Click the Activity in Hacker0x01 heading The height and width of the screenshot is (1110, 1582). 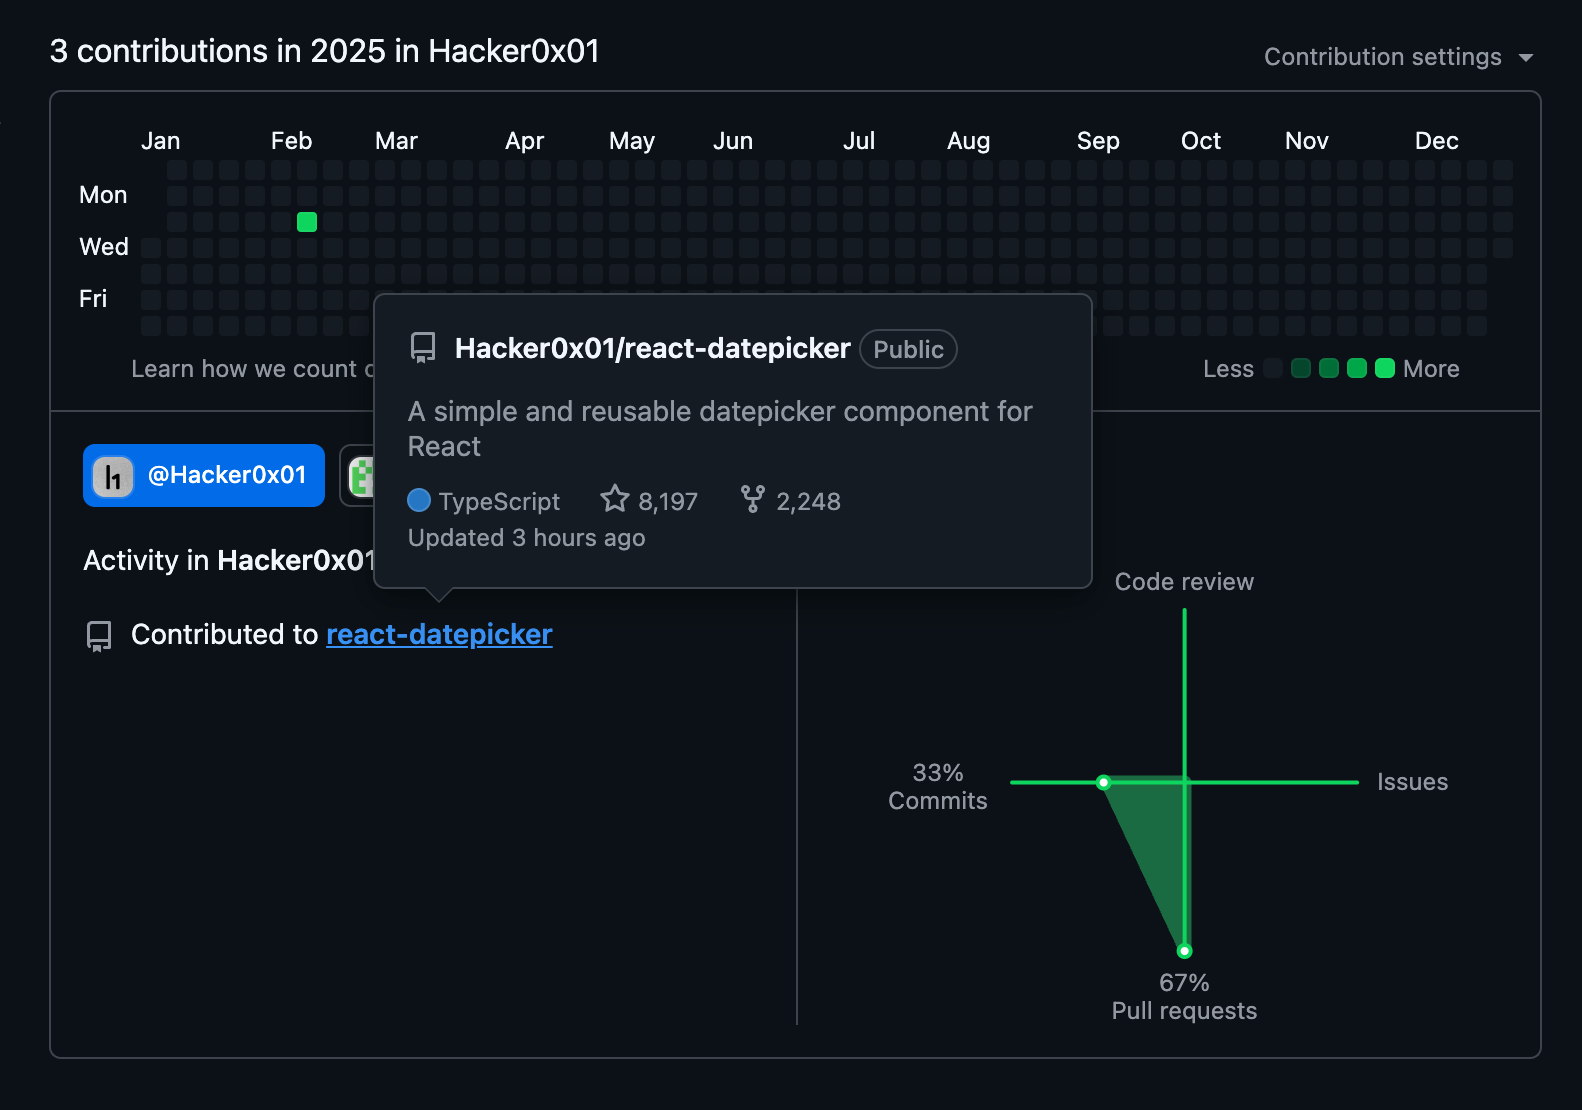point(229,560)
